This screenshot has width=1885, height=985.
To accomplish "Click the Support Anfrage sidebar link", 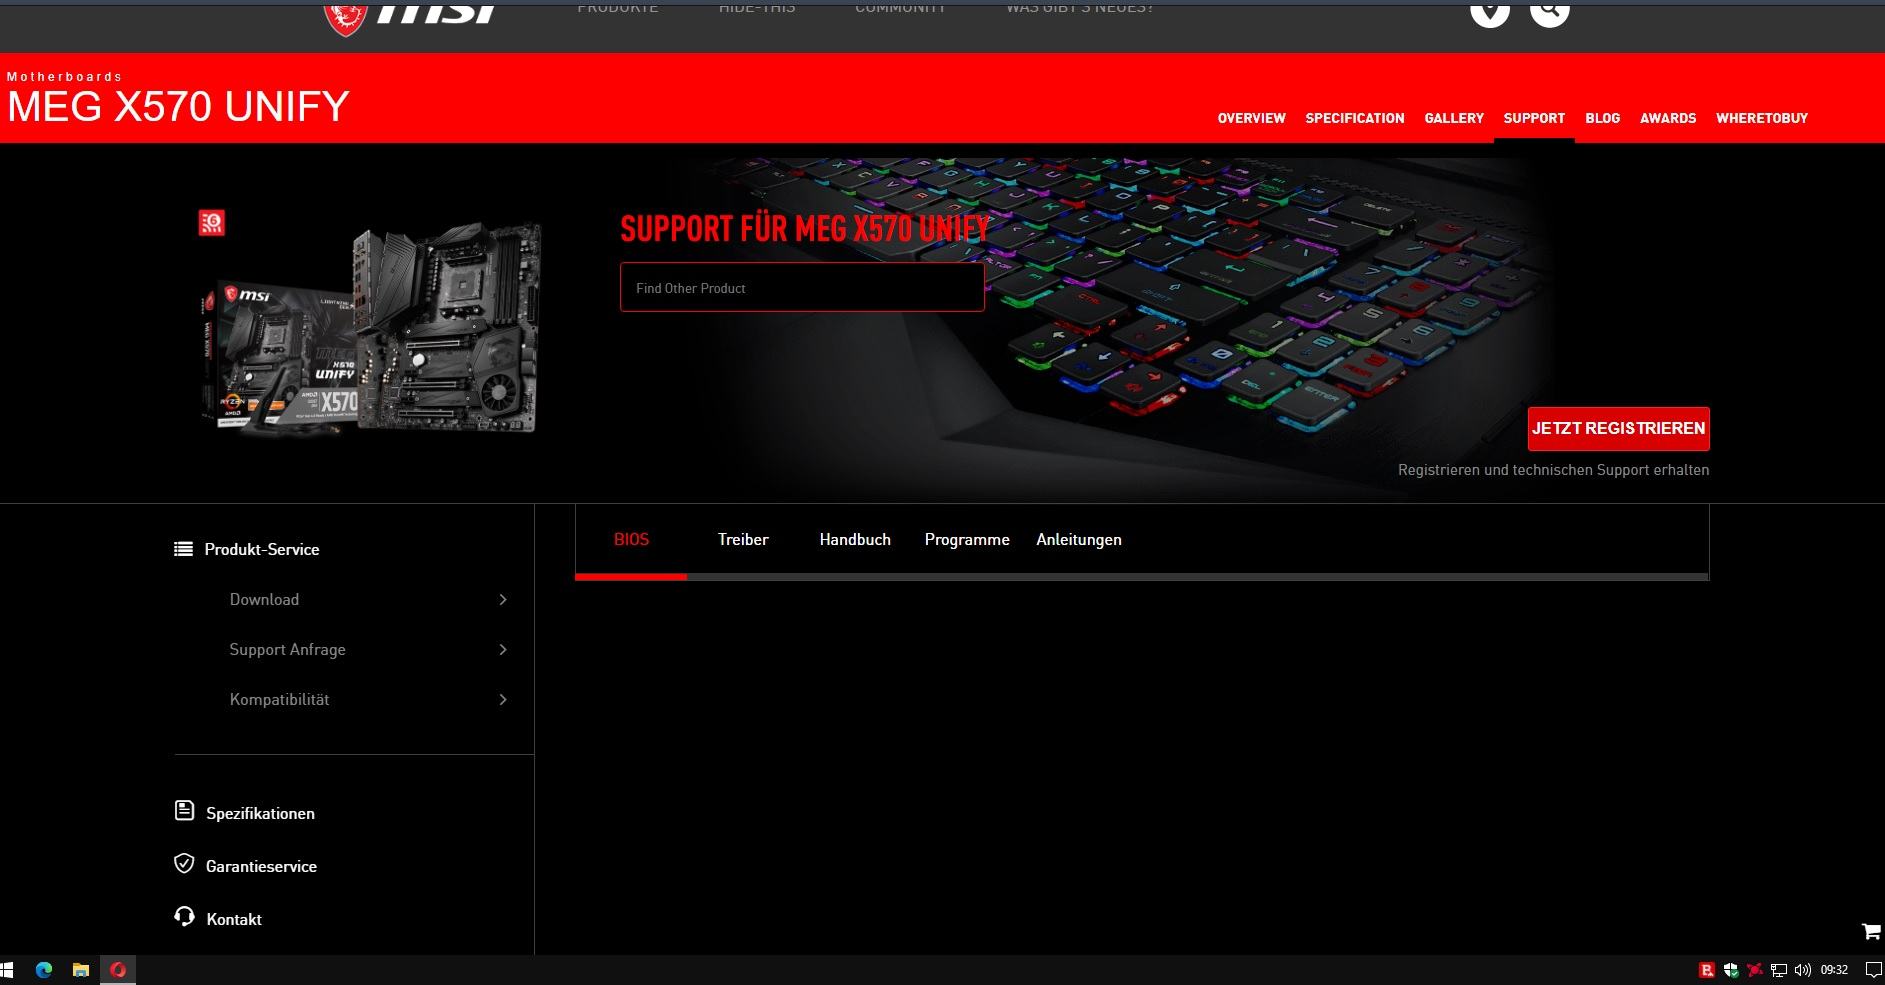I will click(x=287, y=649).
